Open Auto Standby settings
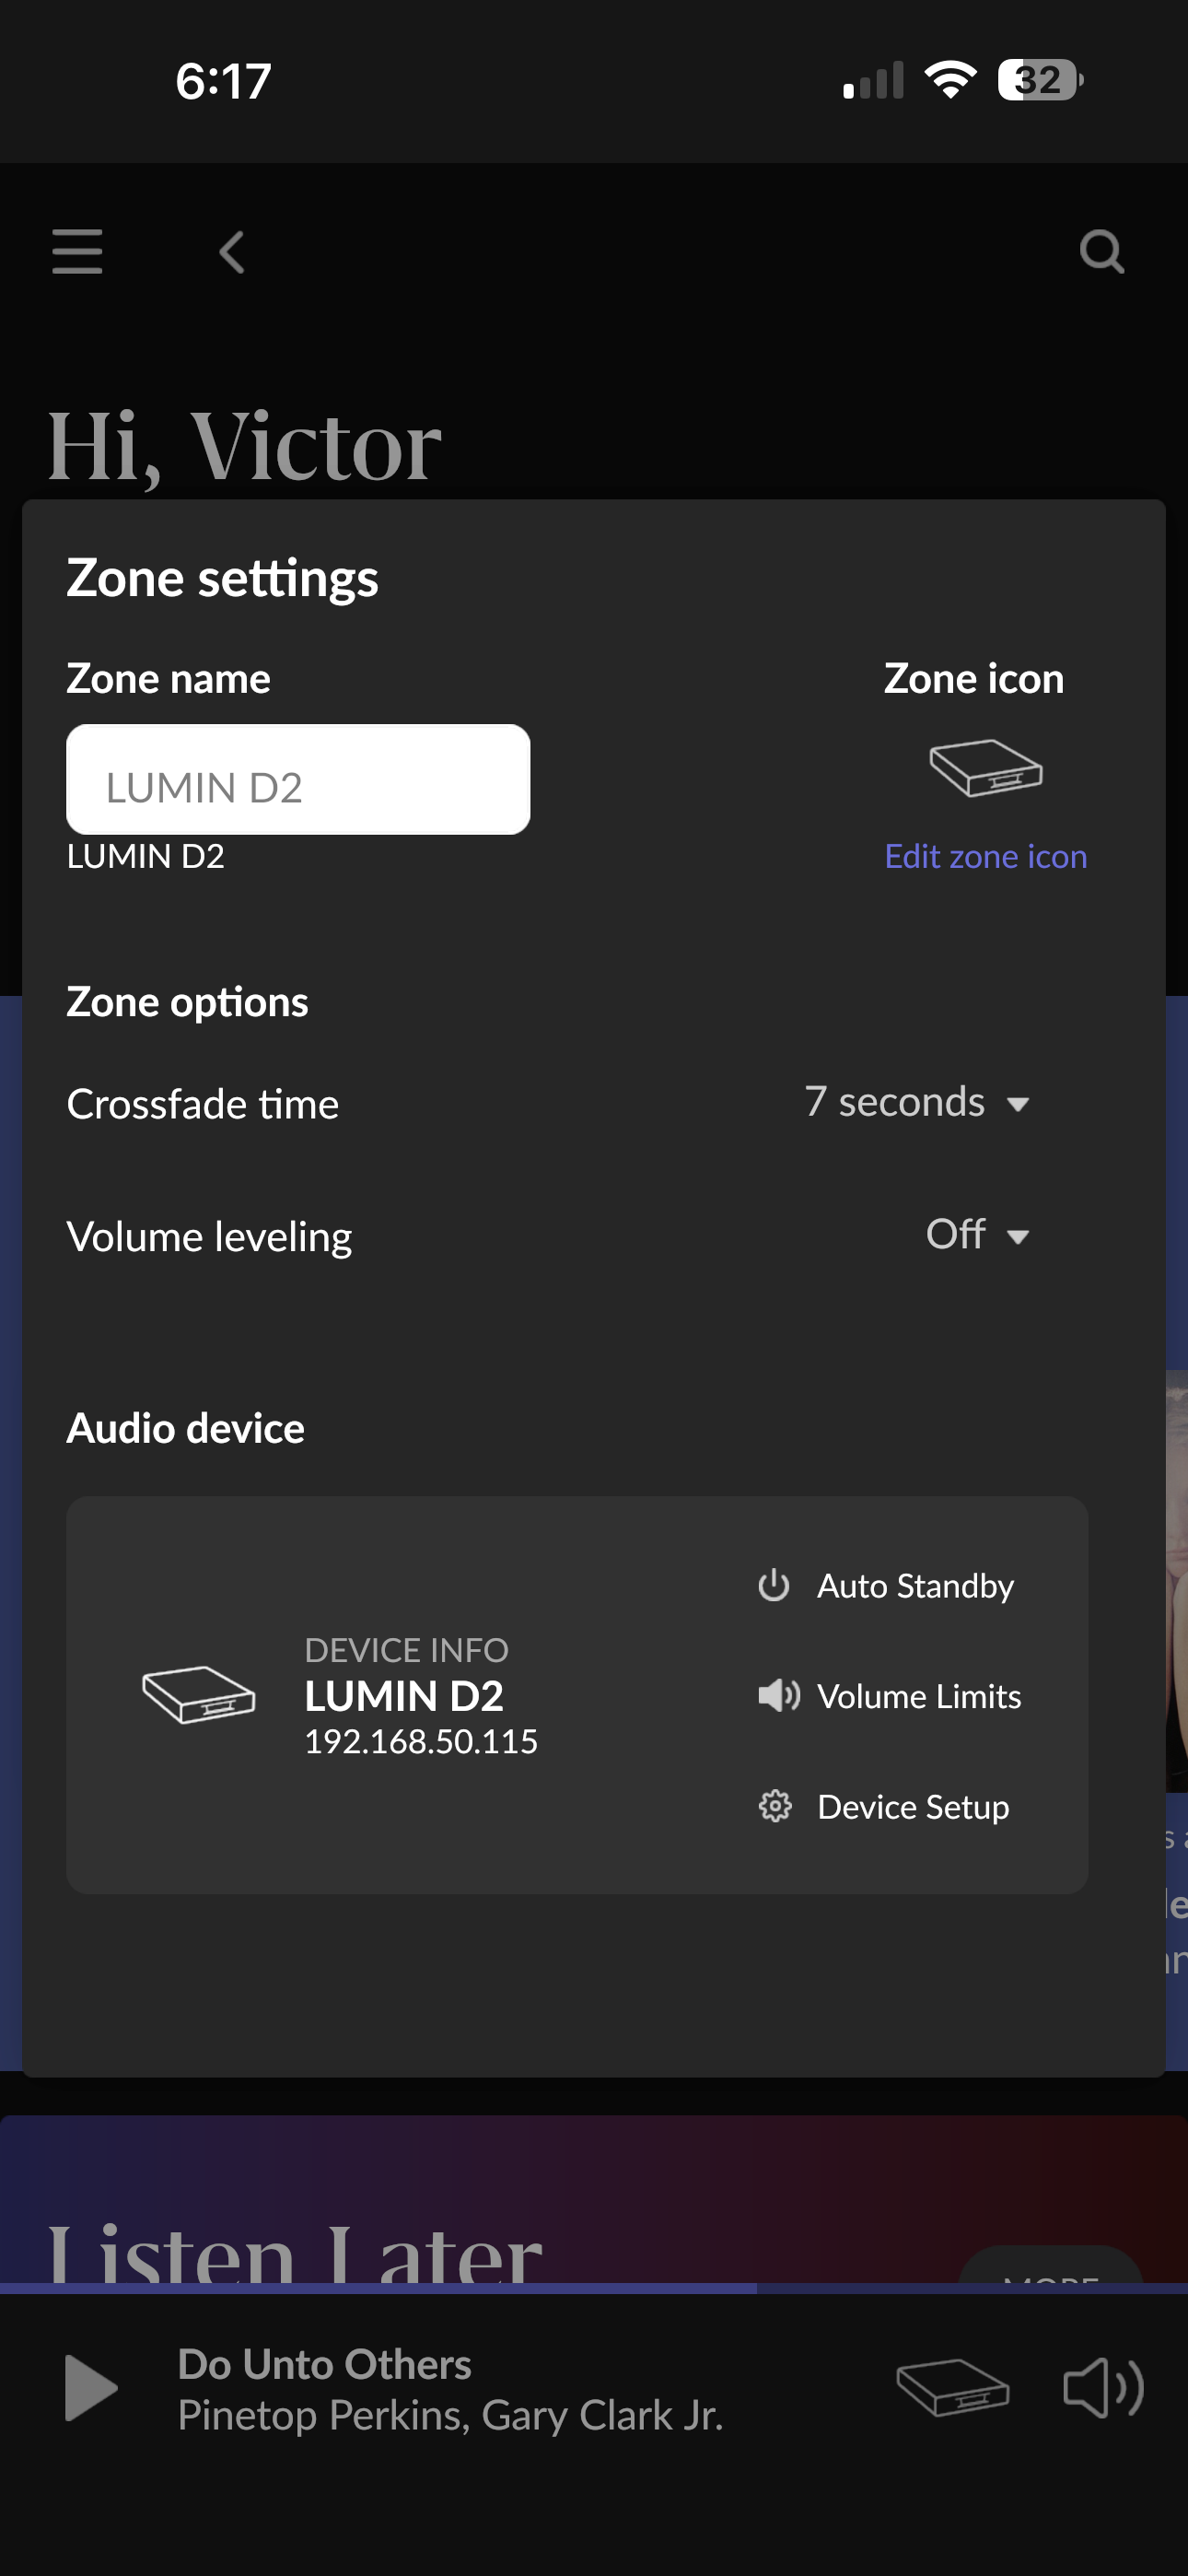This screenshot has height=2576, width=1188. 886,1585
